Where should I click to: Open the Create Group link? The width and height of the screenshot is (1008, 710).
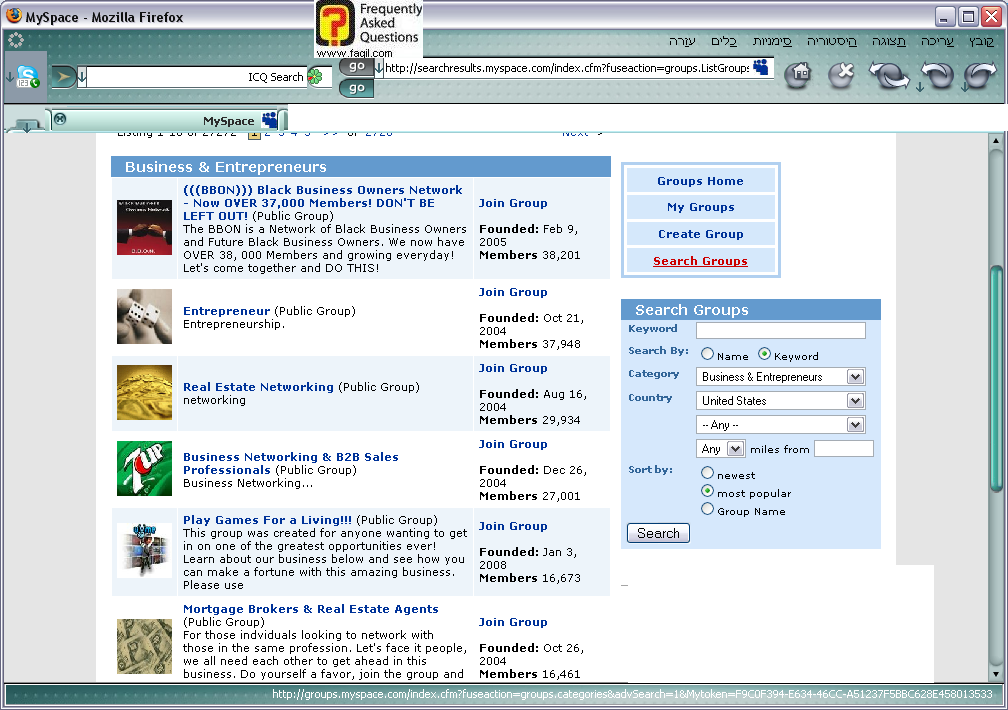pyautogui.click(x=700, y=234)
